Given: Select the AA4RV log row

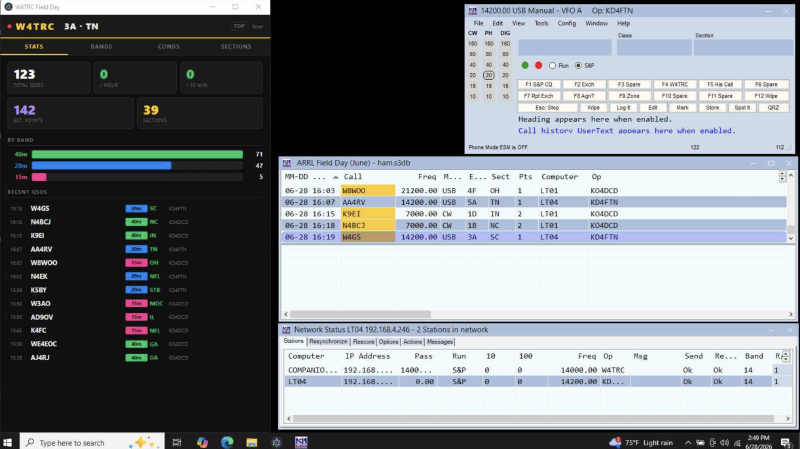Looking at the screenshot, I should pos(534,203).
